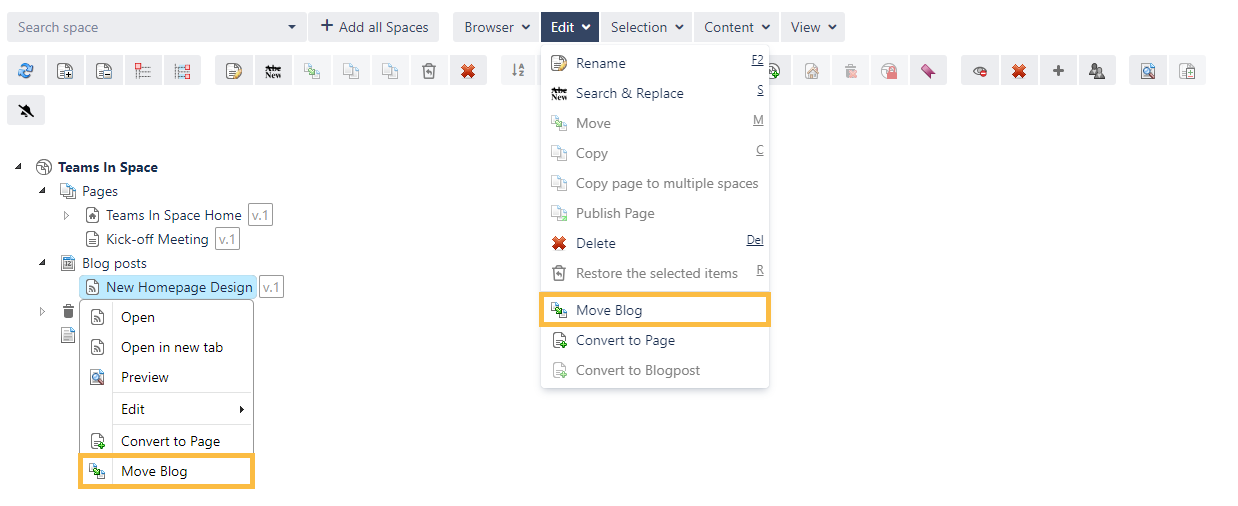The height and width of the screenshot is (506, 1238).
Task: Toggle the eye restriction icon in toolbar
Action: tap(980, 70)
